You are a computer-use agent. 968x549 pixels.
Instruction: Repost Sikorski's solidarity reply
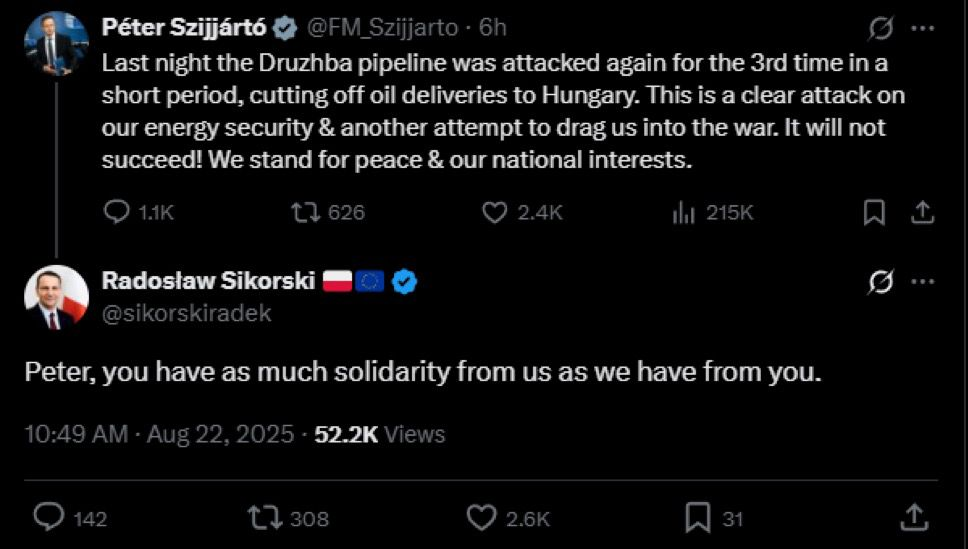coord(264,517)
